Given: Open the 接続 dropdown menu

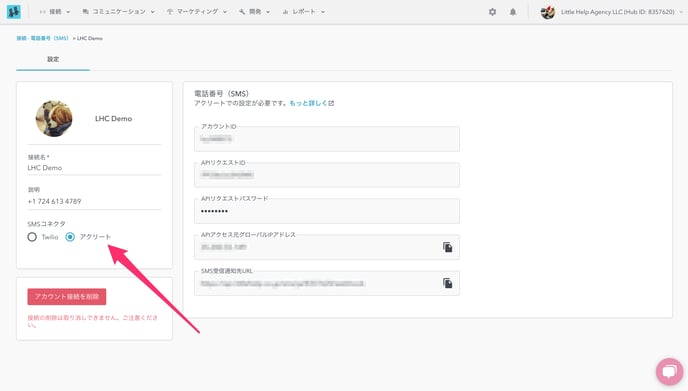Looking at the screenshot, I should (55, 12).
